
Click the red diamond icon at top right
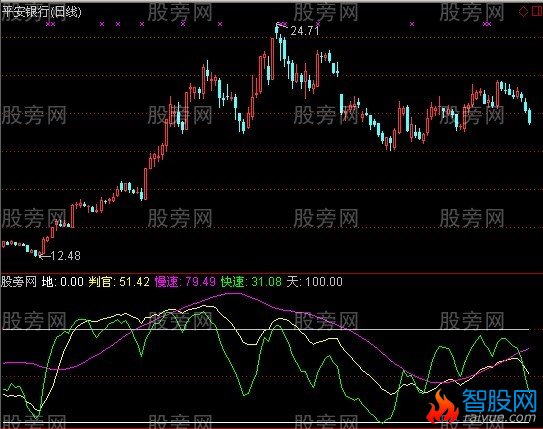pyautogui.click(x=523, y=12)
